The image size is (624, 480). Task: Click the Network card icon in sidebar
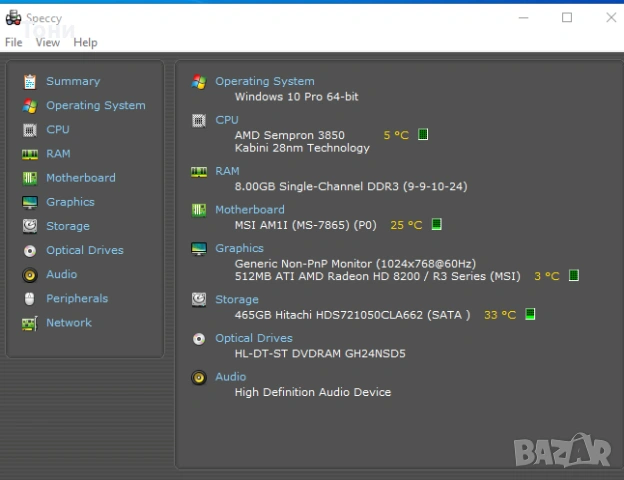(30, 323)
